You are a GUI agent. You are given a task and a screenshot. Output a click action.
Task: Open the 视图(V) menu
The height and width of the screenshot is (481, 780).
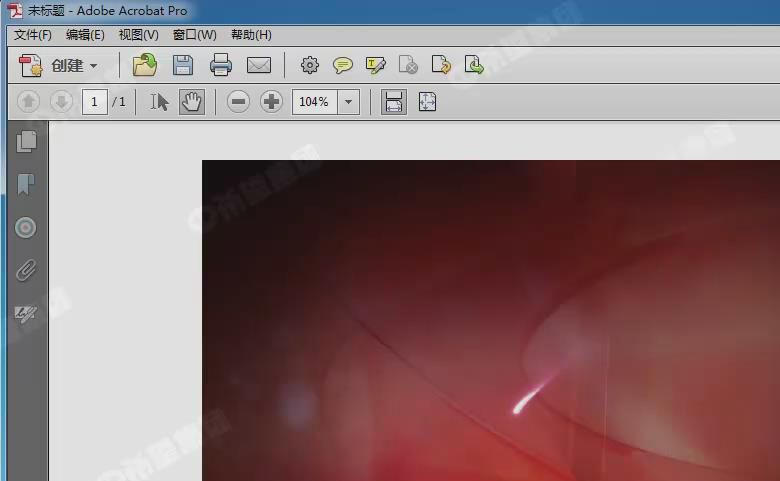[x=138, y=35]
